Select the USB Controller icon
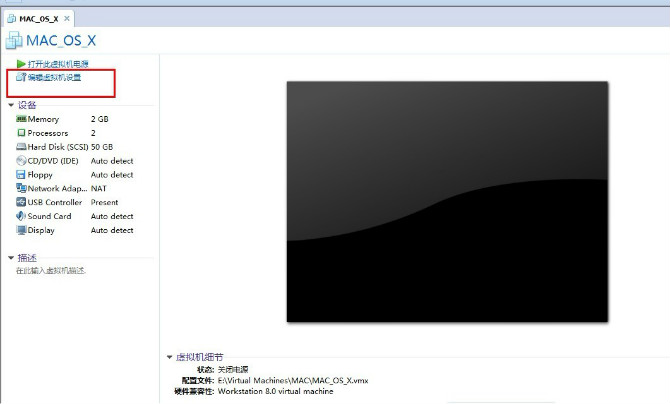 point(21,202)
